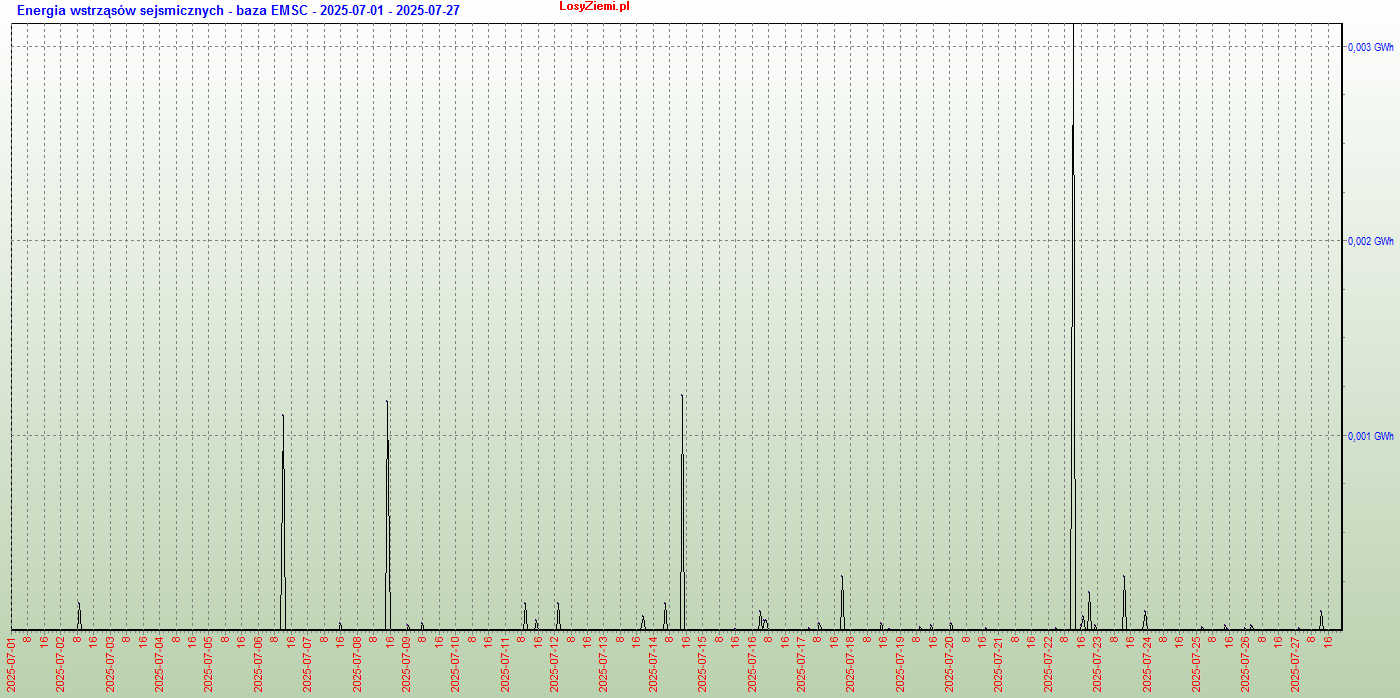Select the 2025-07-18 date label
Image resolution: width=1400 pixels, height=698 pixels.
point(850,663)
